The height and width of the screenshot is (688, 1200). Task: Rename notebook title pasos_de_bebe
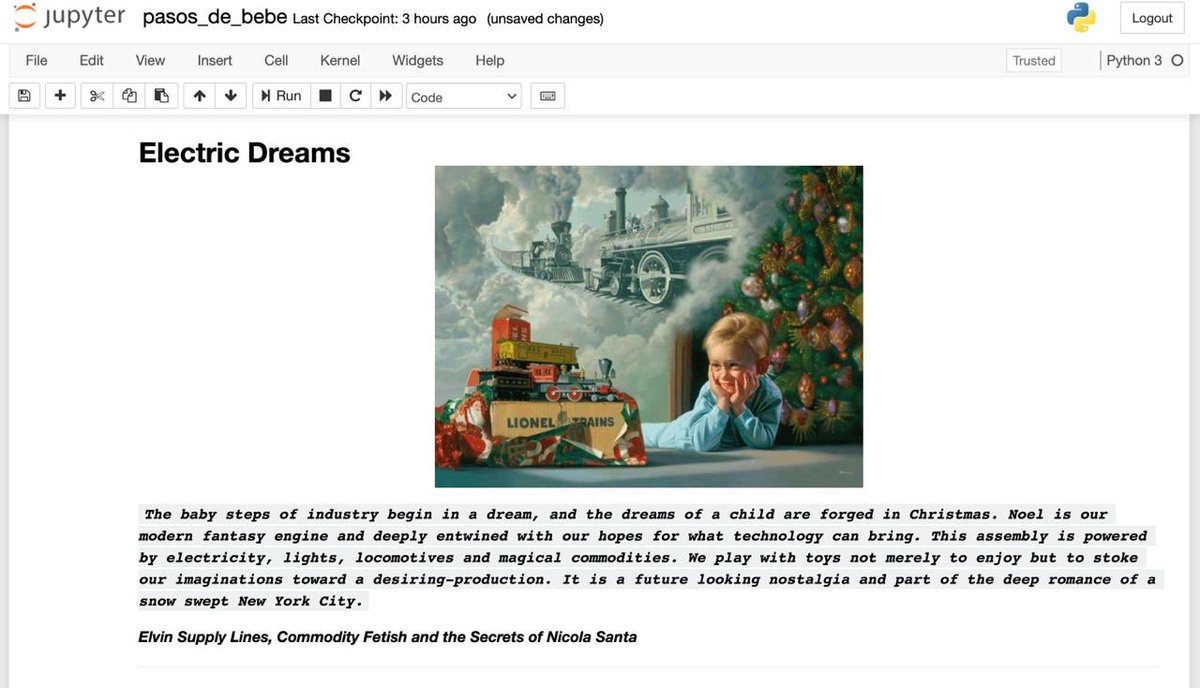pyautogui.click(x=215, y=18)
